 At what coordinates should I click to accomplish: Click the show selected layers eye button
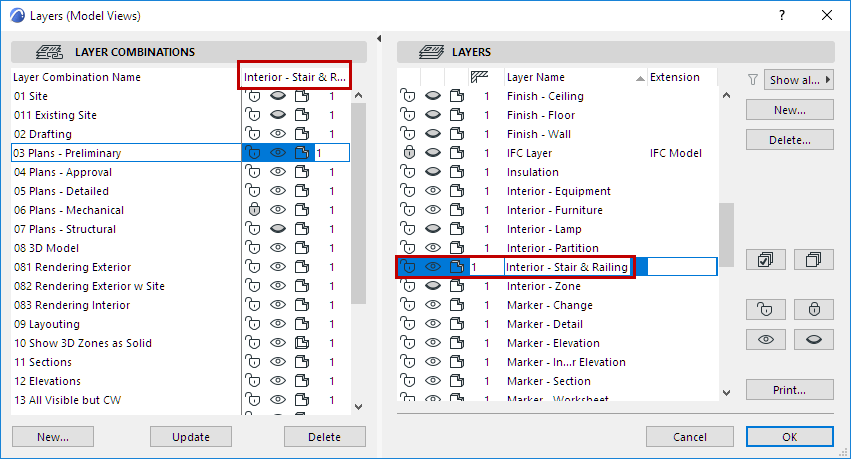pos(766,340)
